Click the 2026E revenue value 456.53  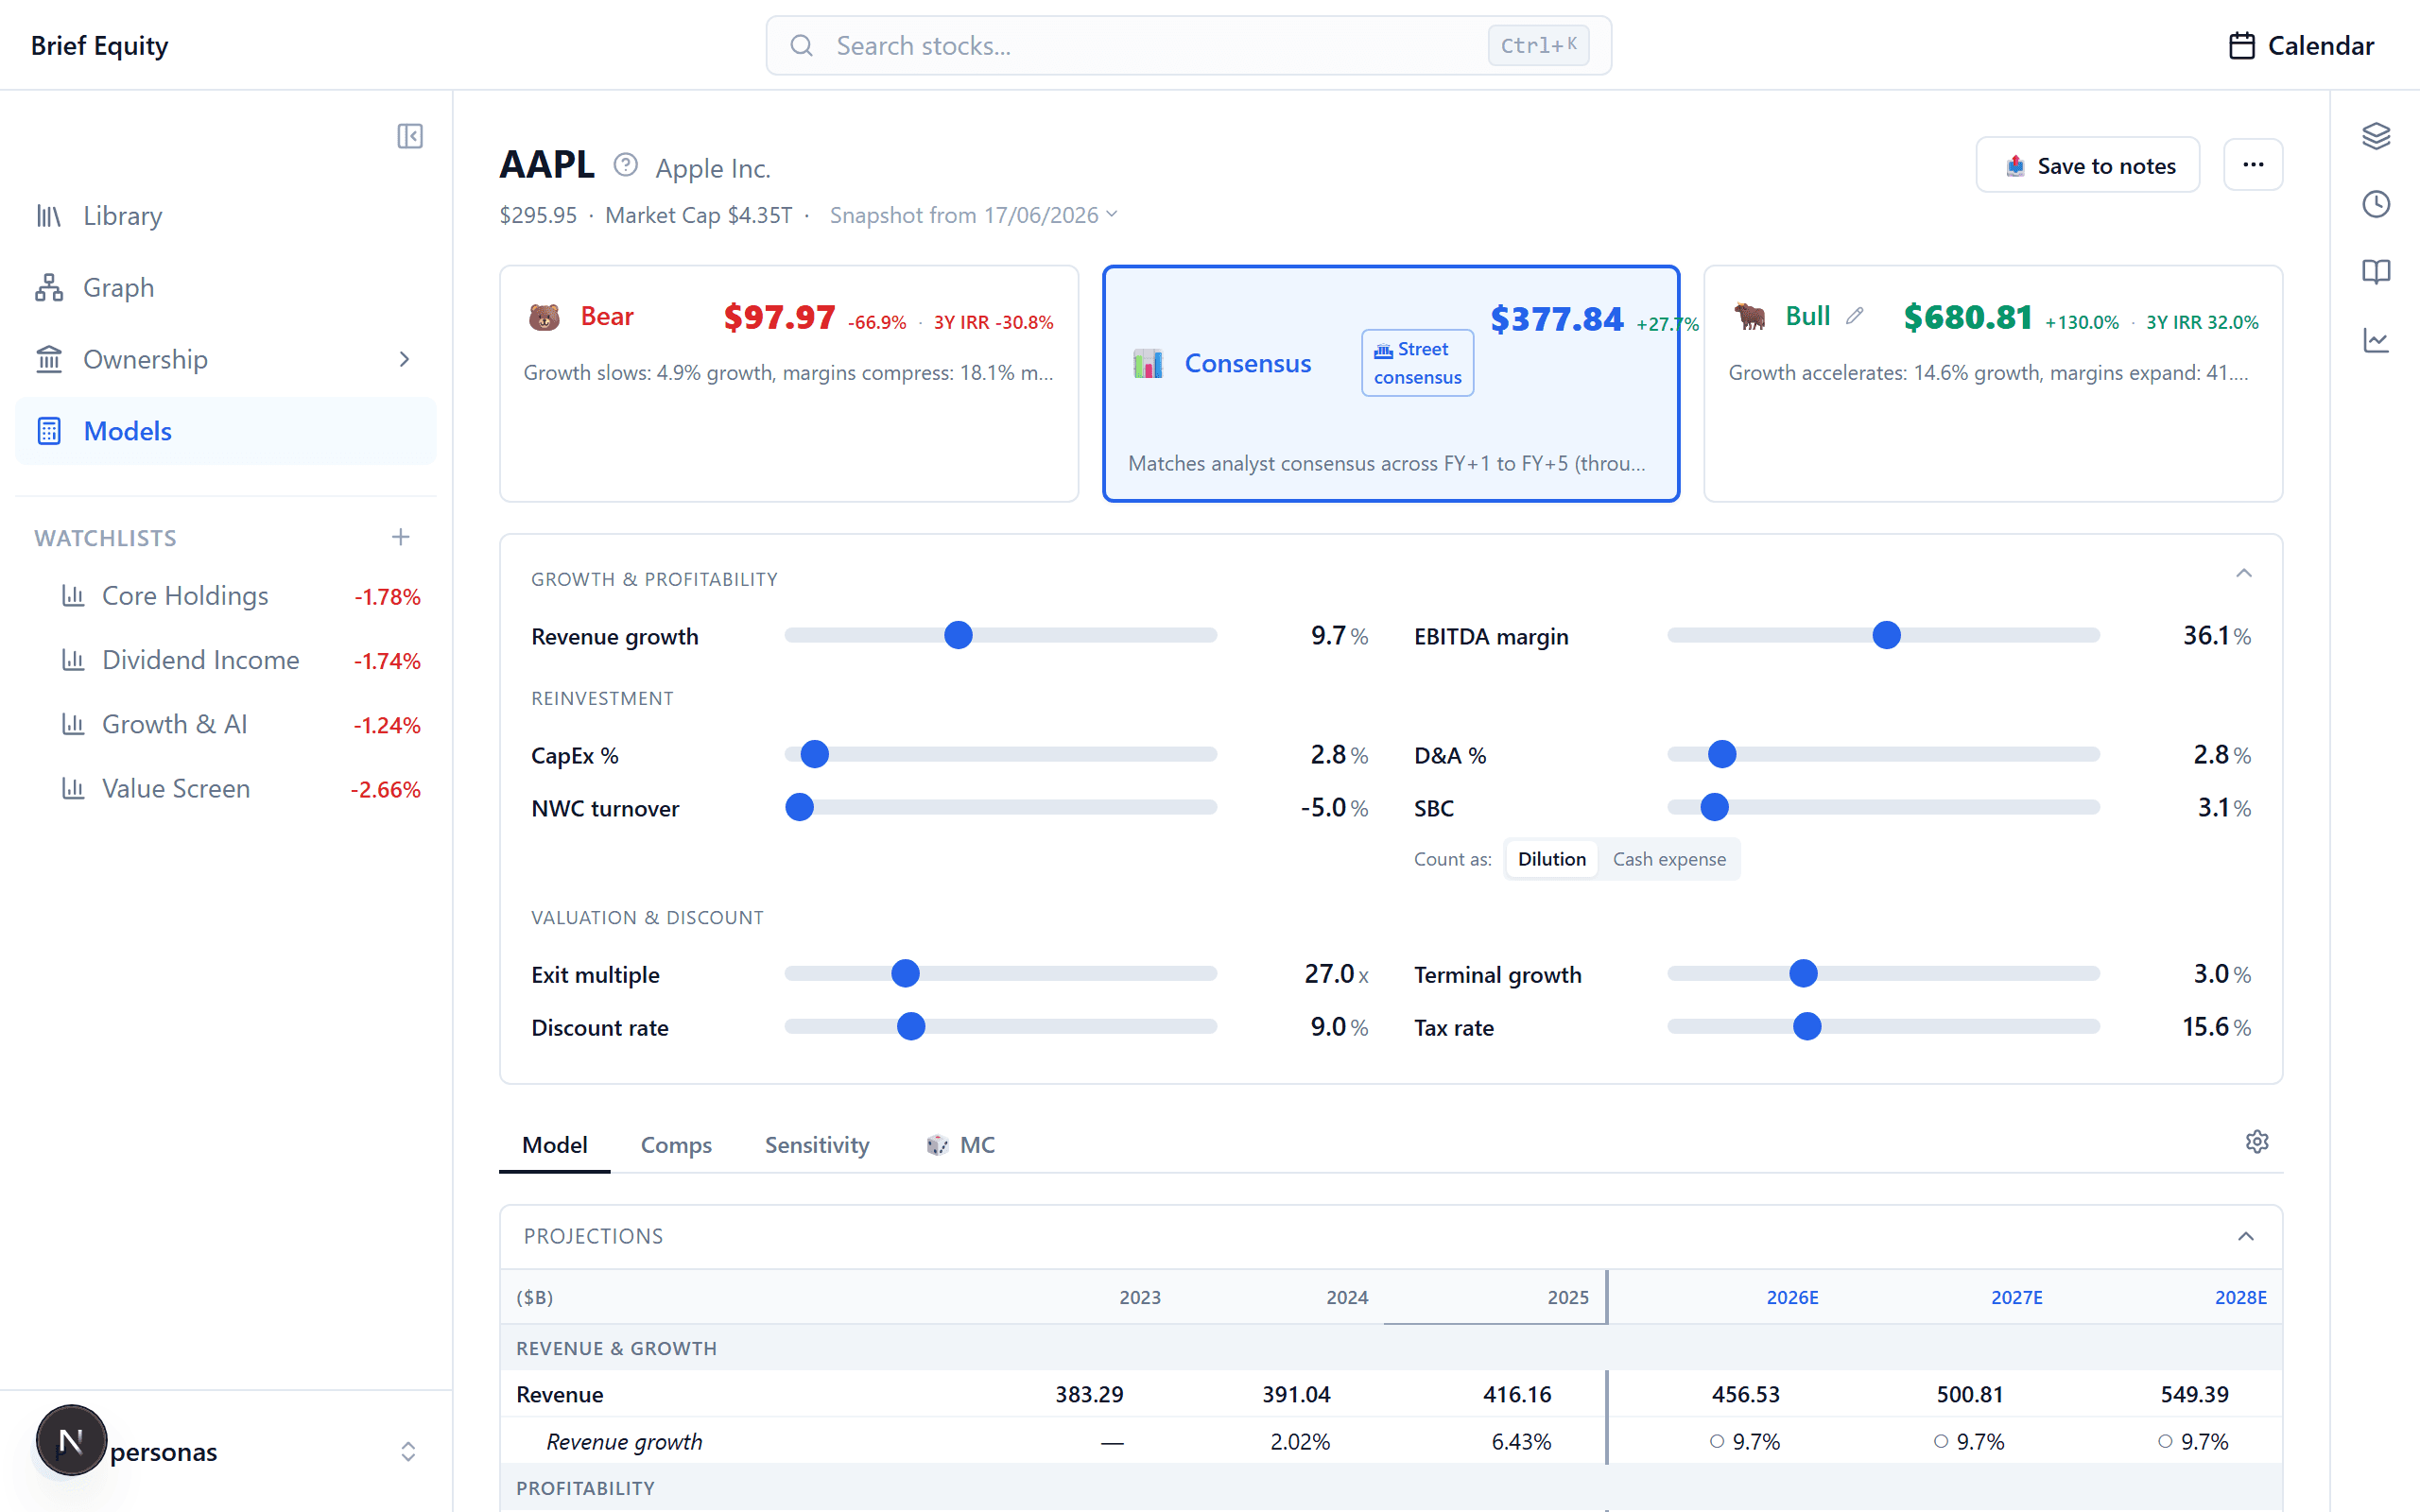(1745, 1394)
